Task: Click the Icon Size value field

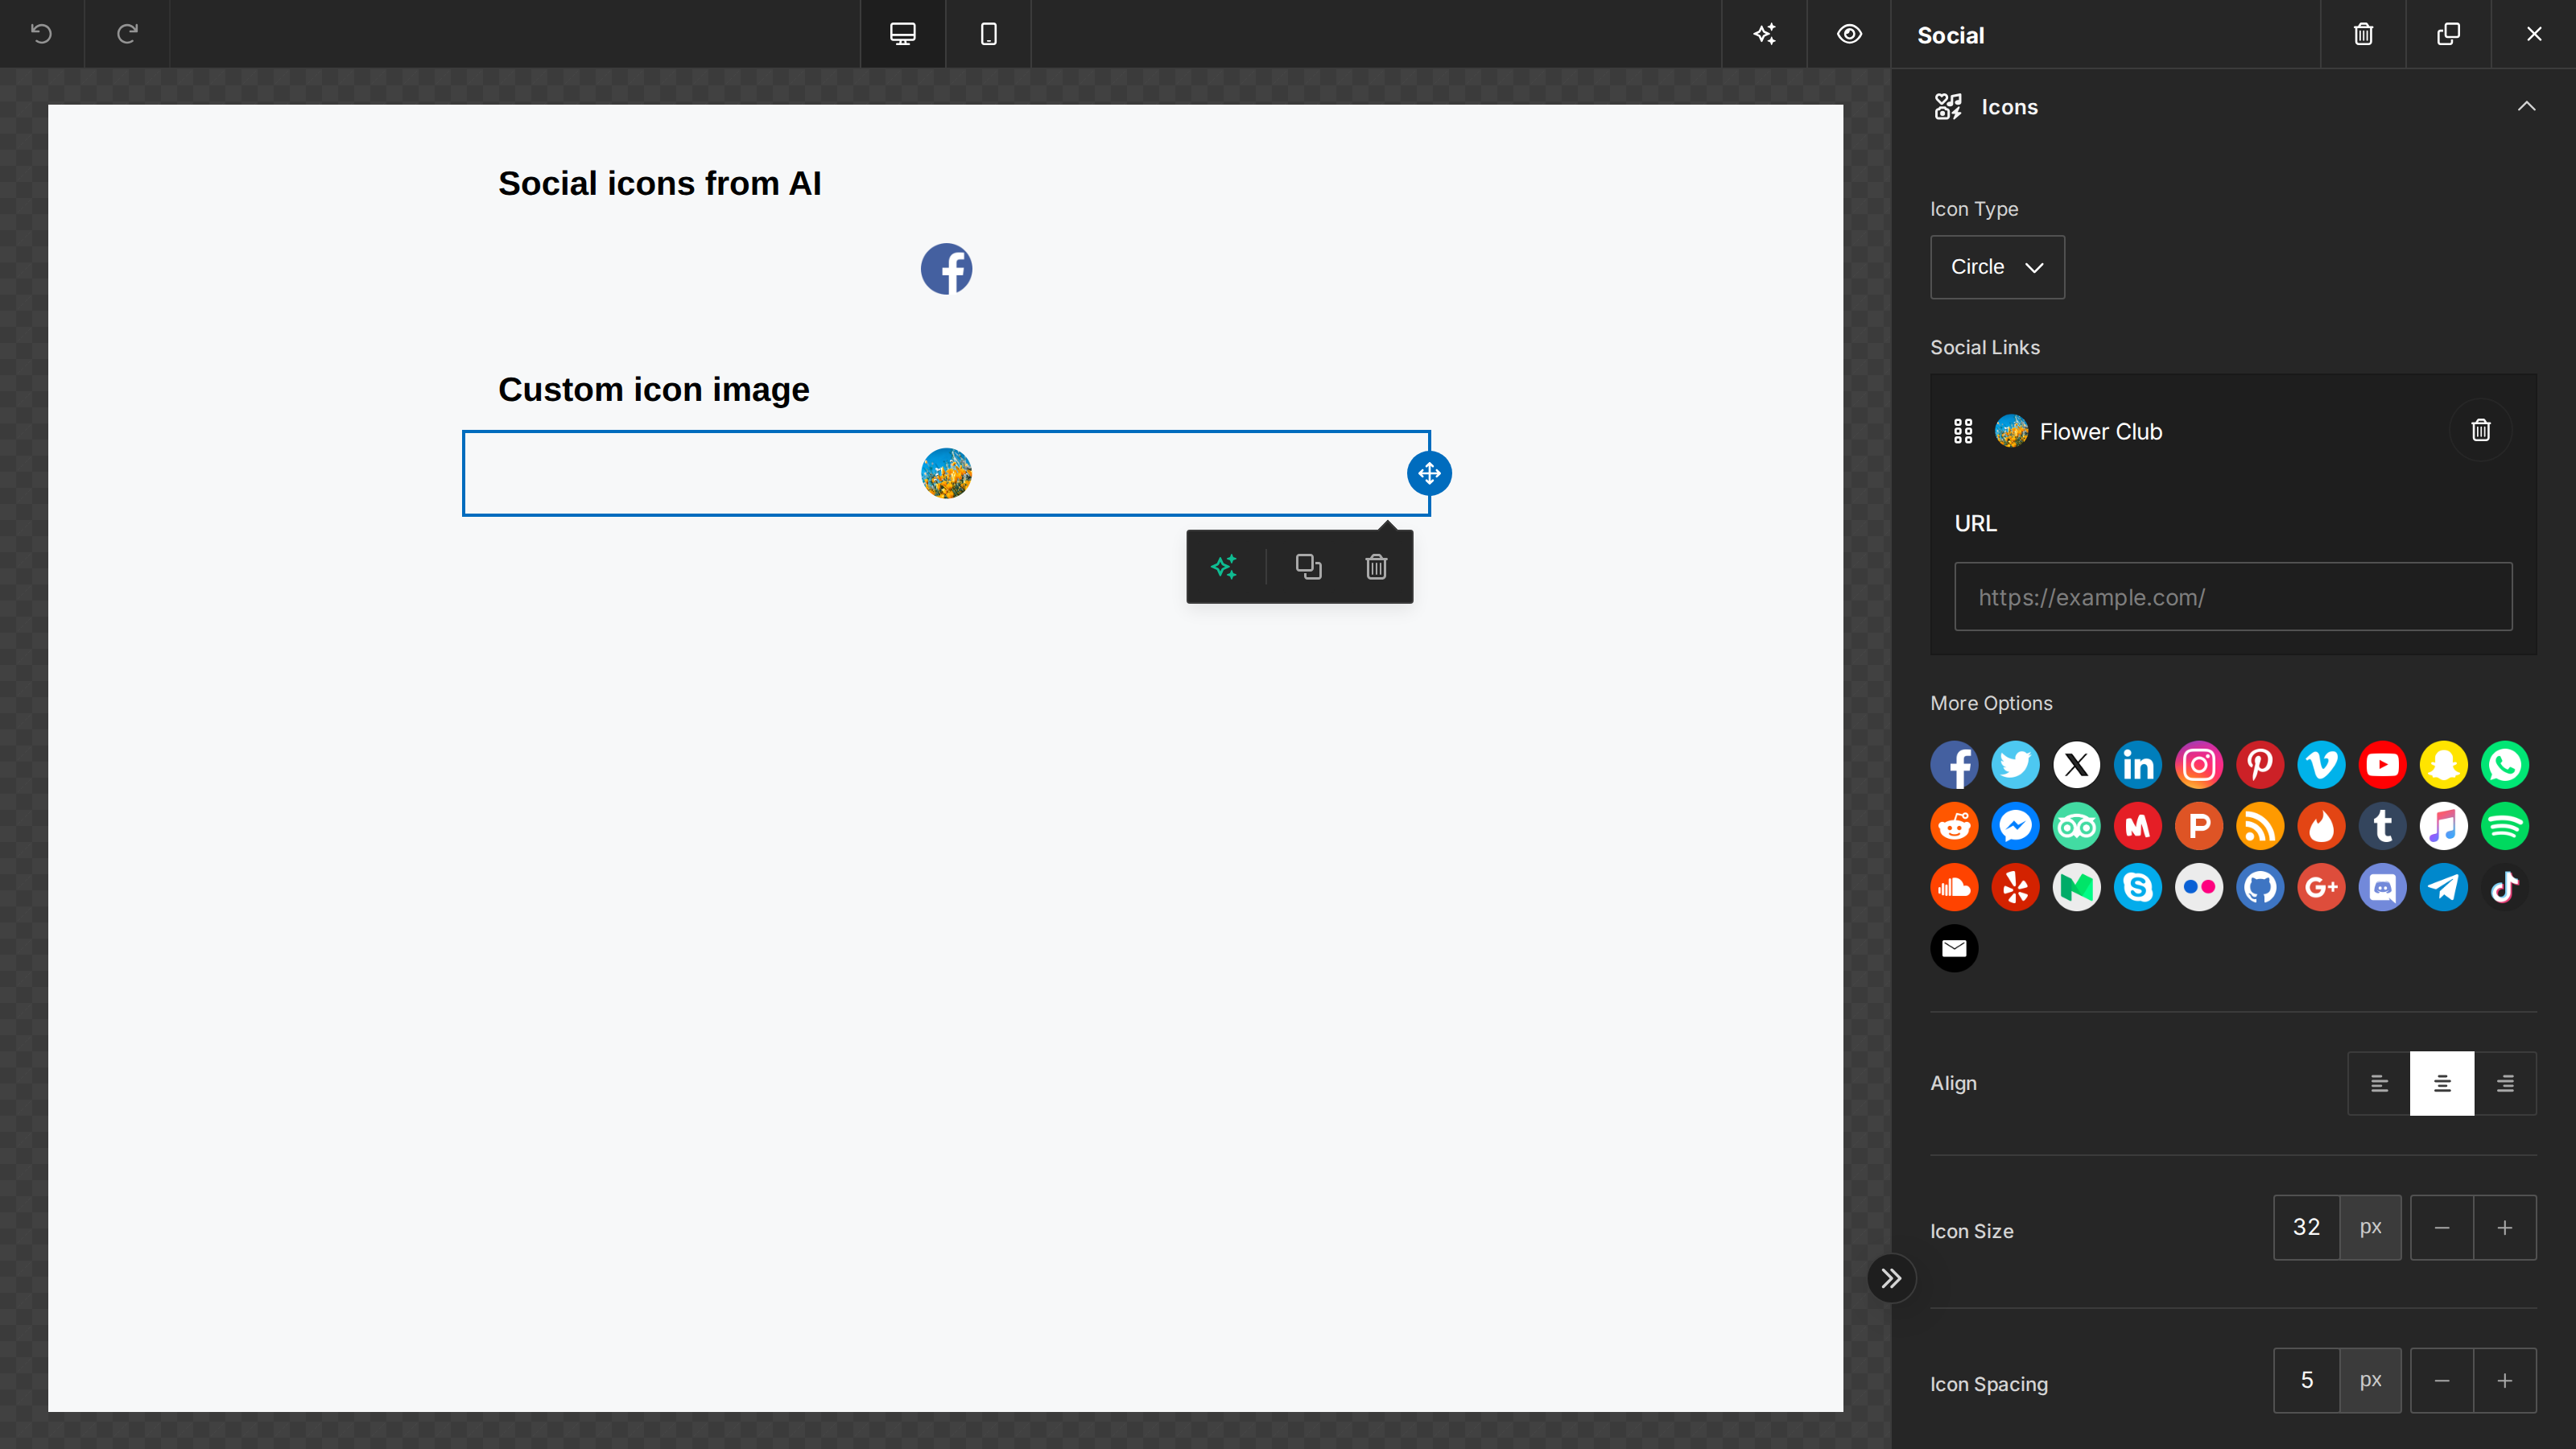Action: pyautogui.click(x=2306, y=1227)
